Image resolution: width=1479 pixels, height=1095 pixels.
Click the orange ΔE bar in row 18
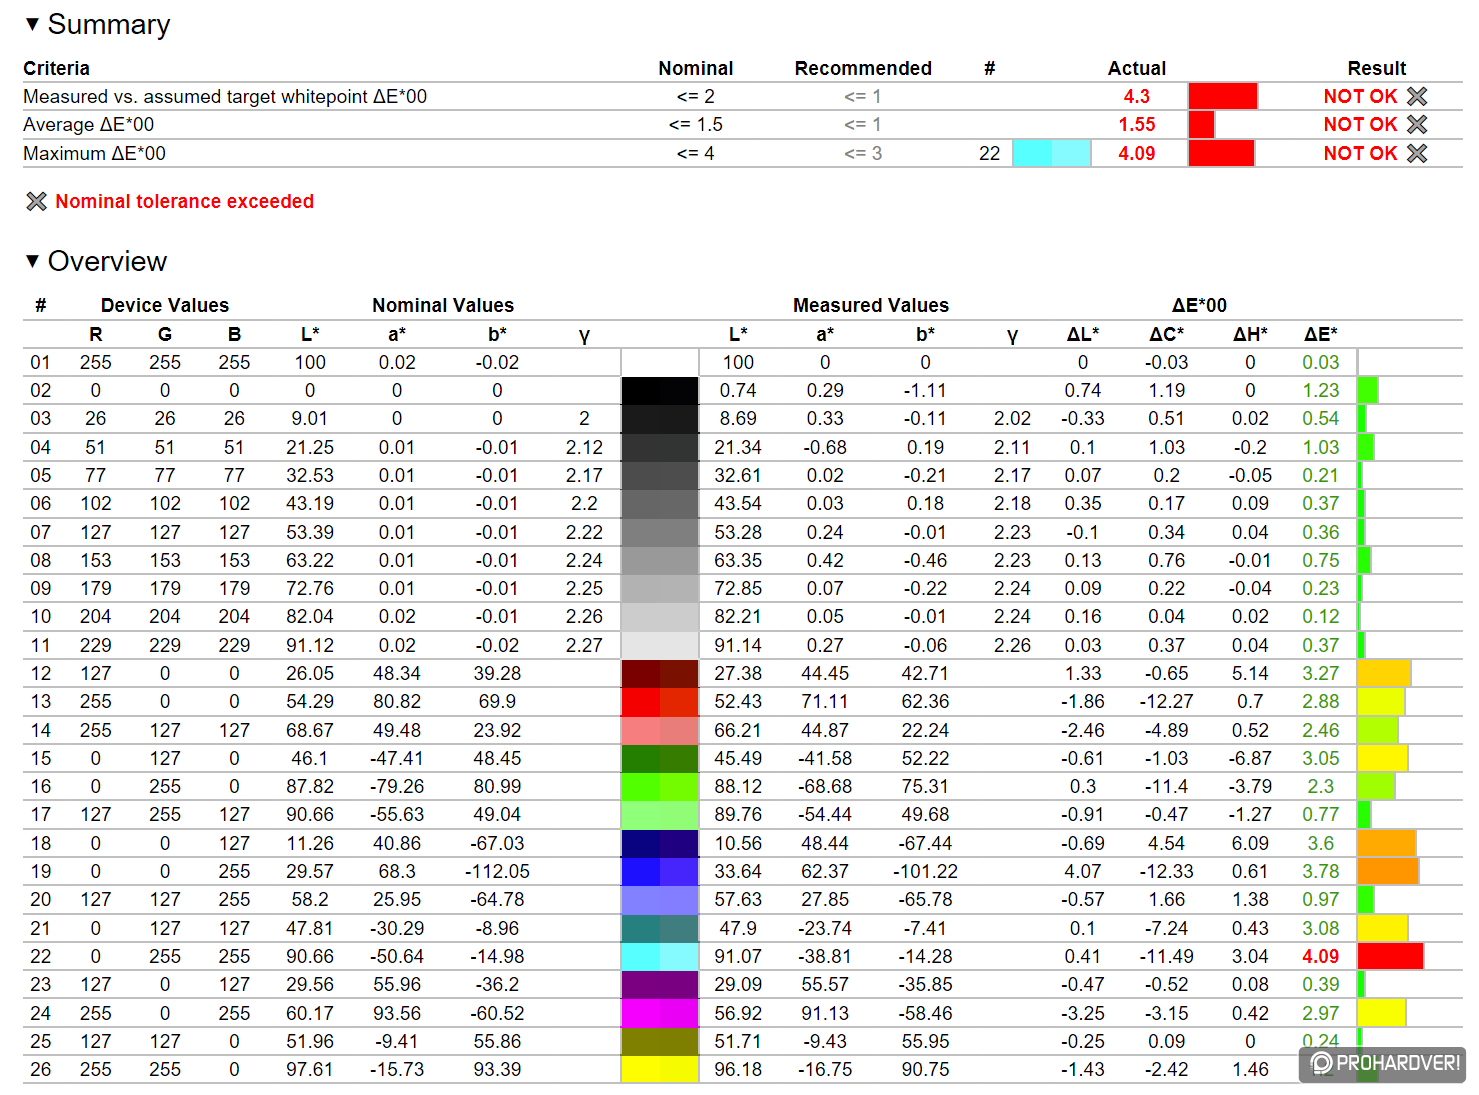[x=1387, y=843]
